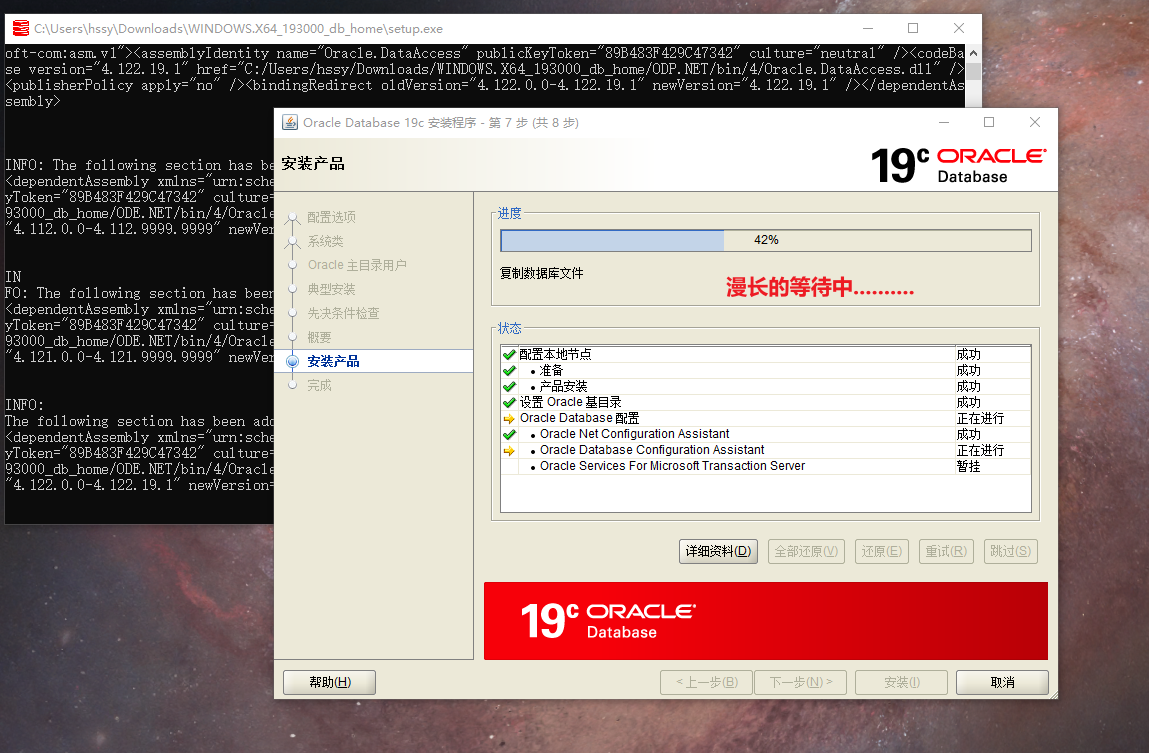The width and height of the screenshot is (1149, 753).
Task: Click the 下一步(N) next button
Action: 800,682
